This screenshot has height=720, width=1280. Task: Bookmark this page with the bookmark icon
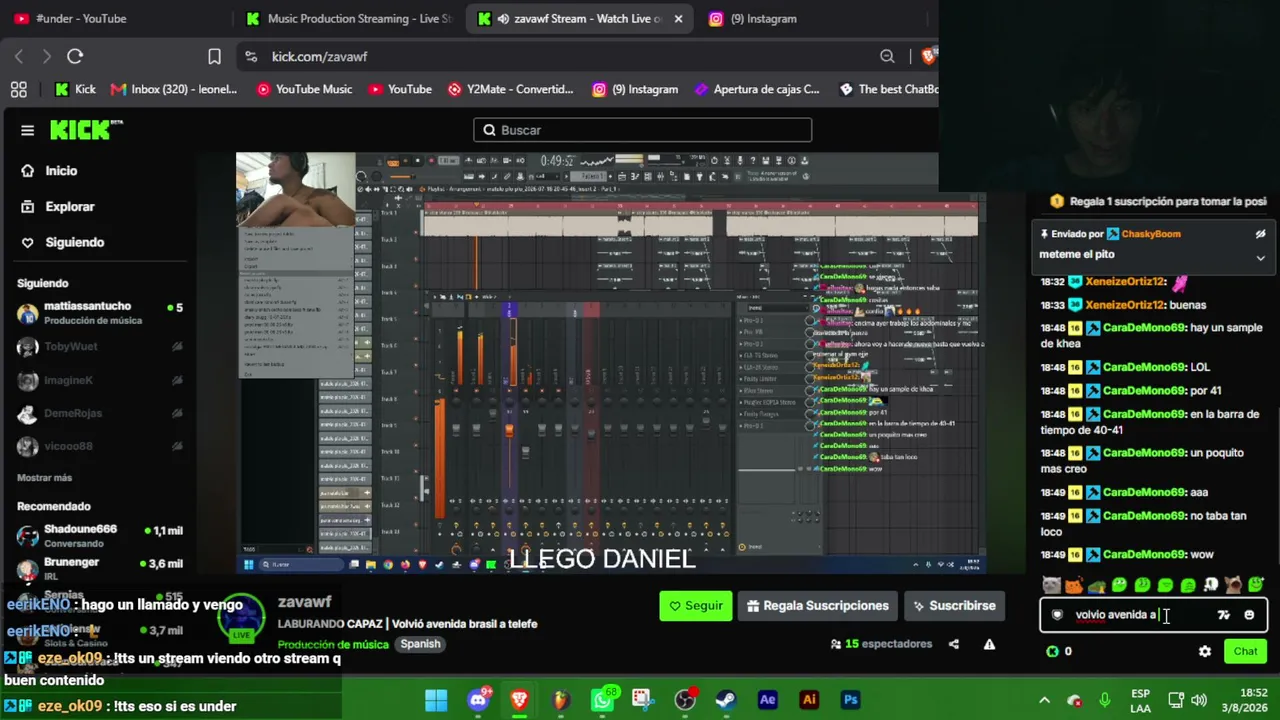[x=214, y=57]
